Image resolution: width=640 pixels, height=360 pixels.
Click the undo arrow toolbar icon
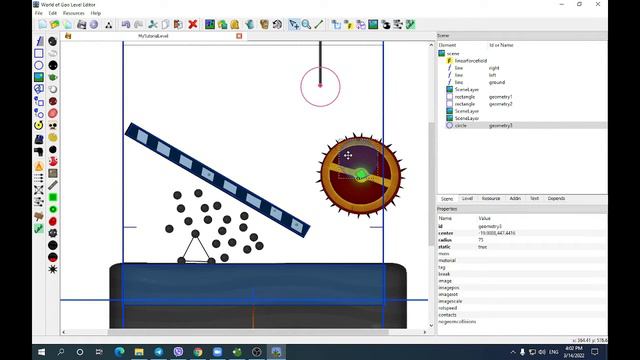[x=126, y=24]
